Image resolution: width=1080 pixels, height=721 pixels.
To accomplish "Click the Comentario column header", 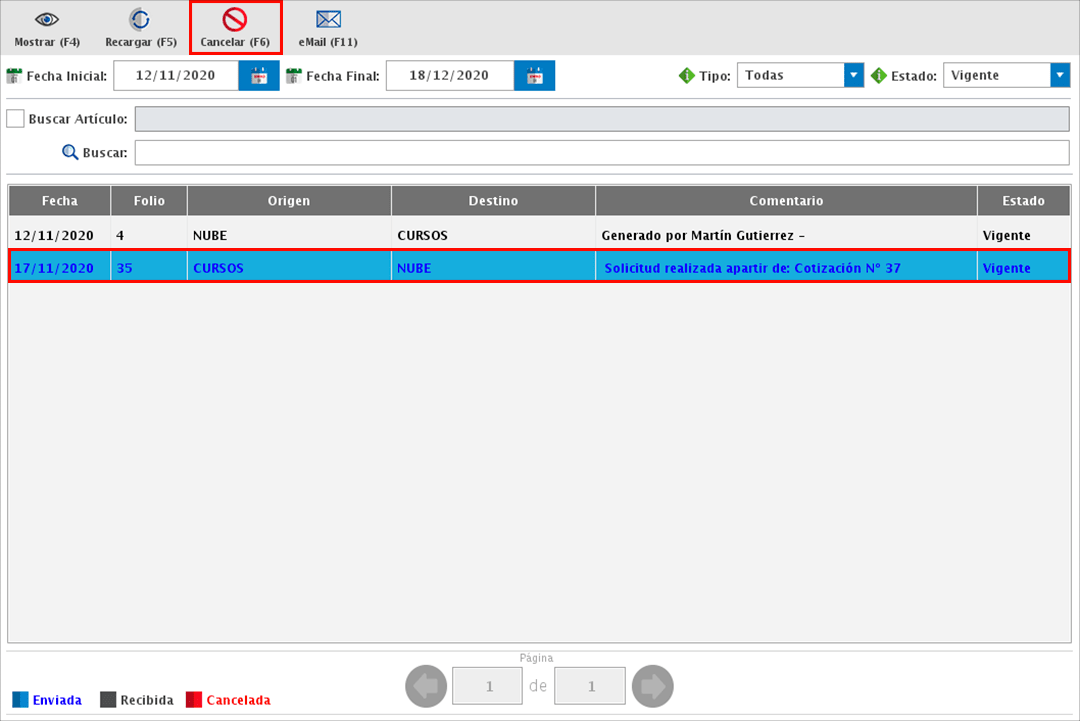I will (x=786, y=201).
